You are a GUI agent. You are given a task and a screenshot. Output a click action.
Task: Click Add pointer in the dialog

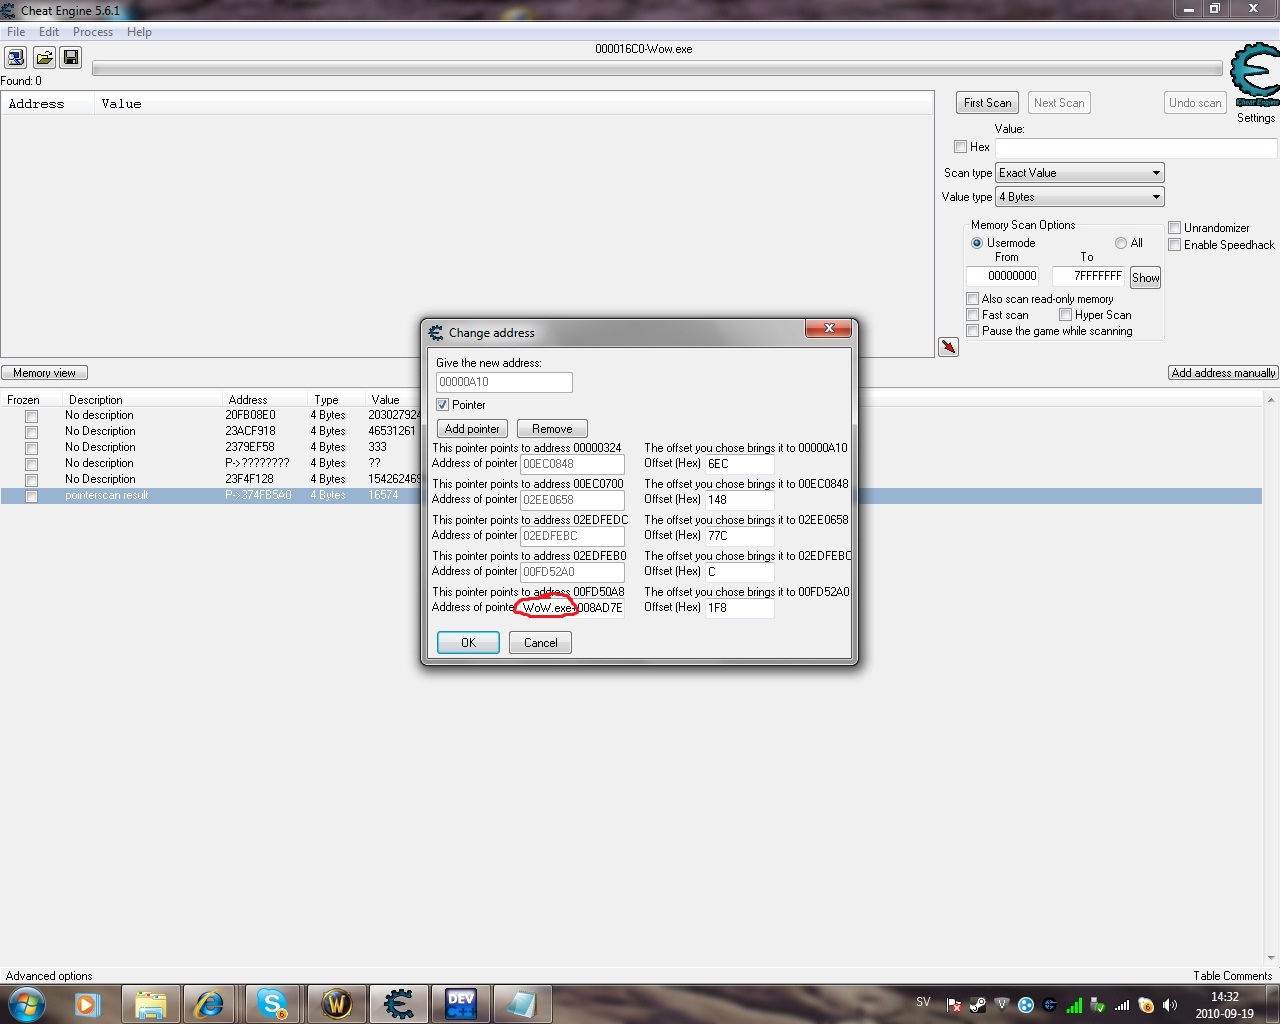471,428
